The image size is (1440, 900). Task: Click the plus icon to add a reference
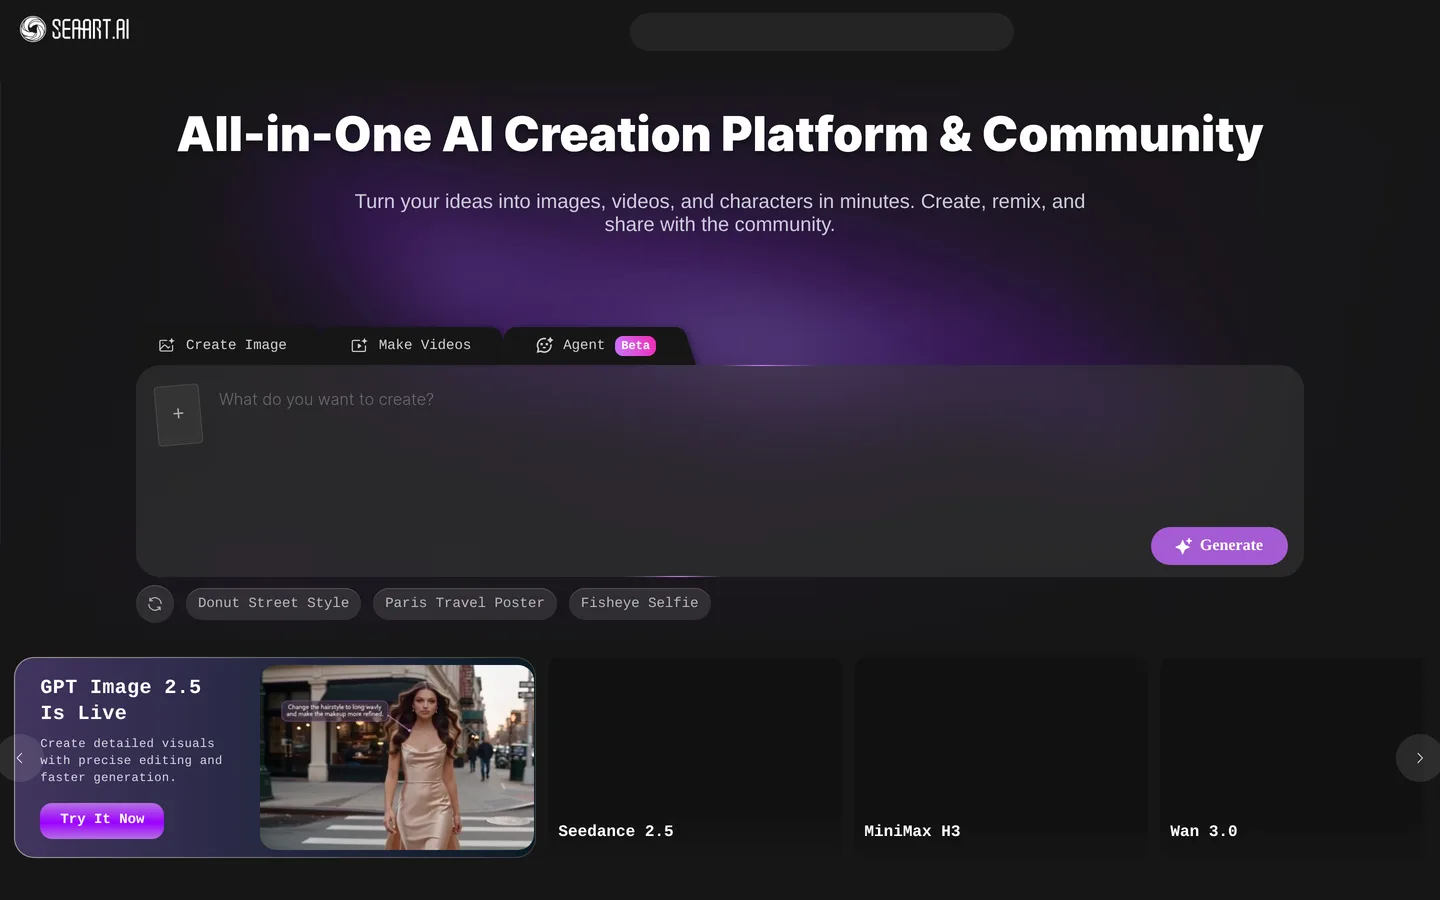coord(178,414)
